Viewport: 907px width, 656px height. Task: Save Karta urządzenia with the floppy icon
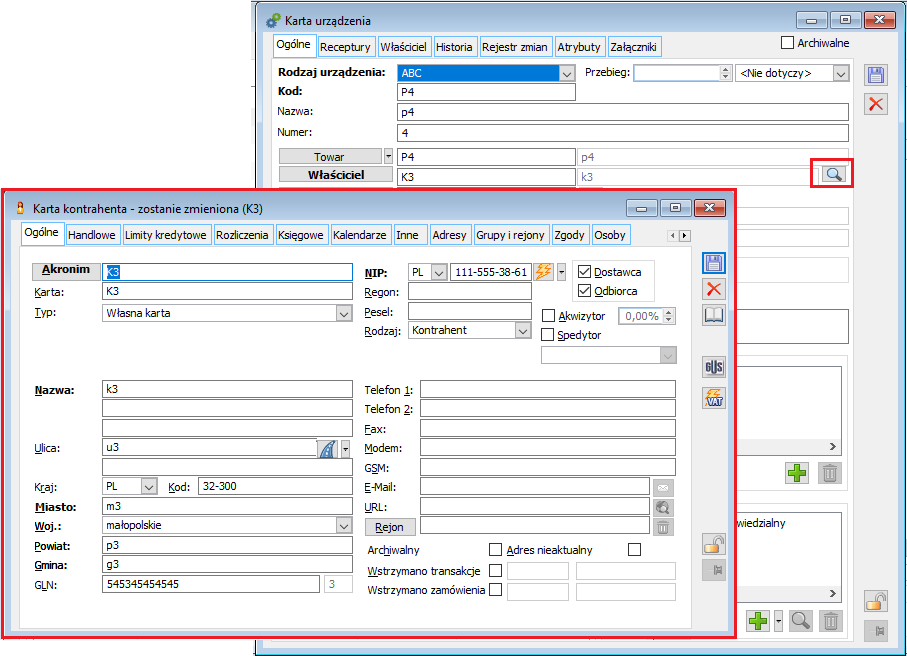[x=876, y=75]
